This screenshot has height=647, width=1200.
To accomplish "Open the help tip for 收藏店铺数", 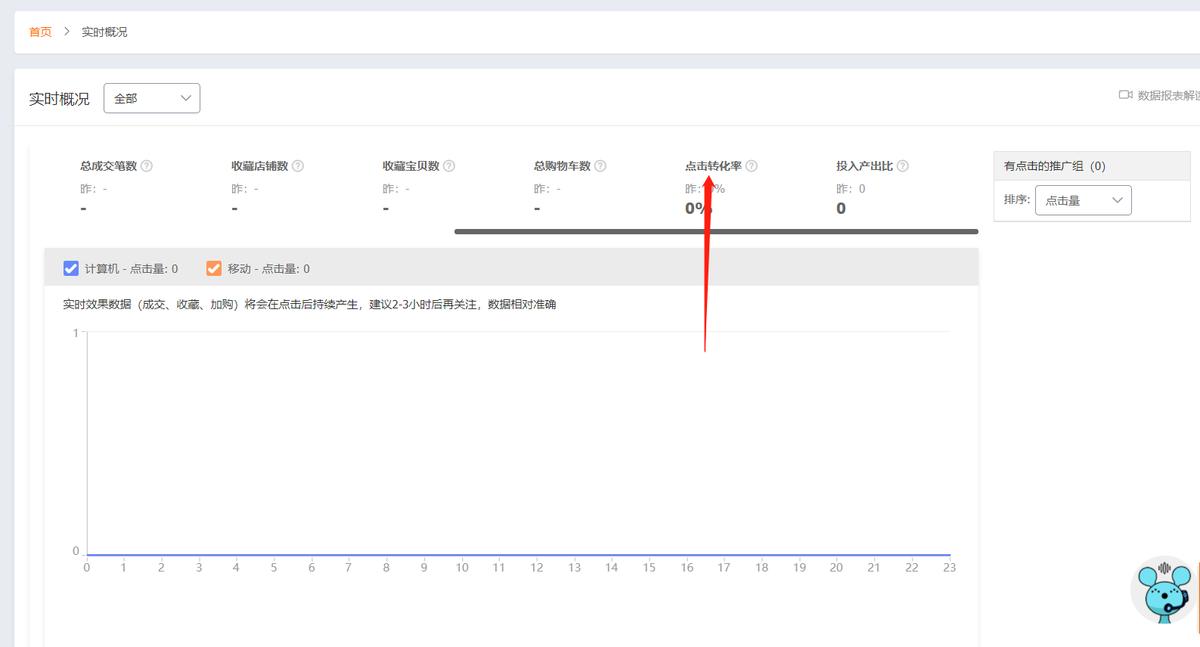I will (x=297, y=165).
